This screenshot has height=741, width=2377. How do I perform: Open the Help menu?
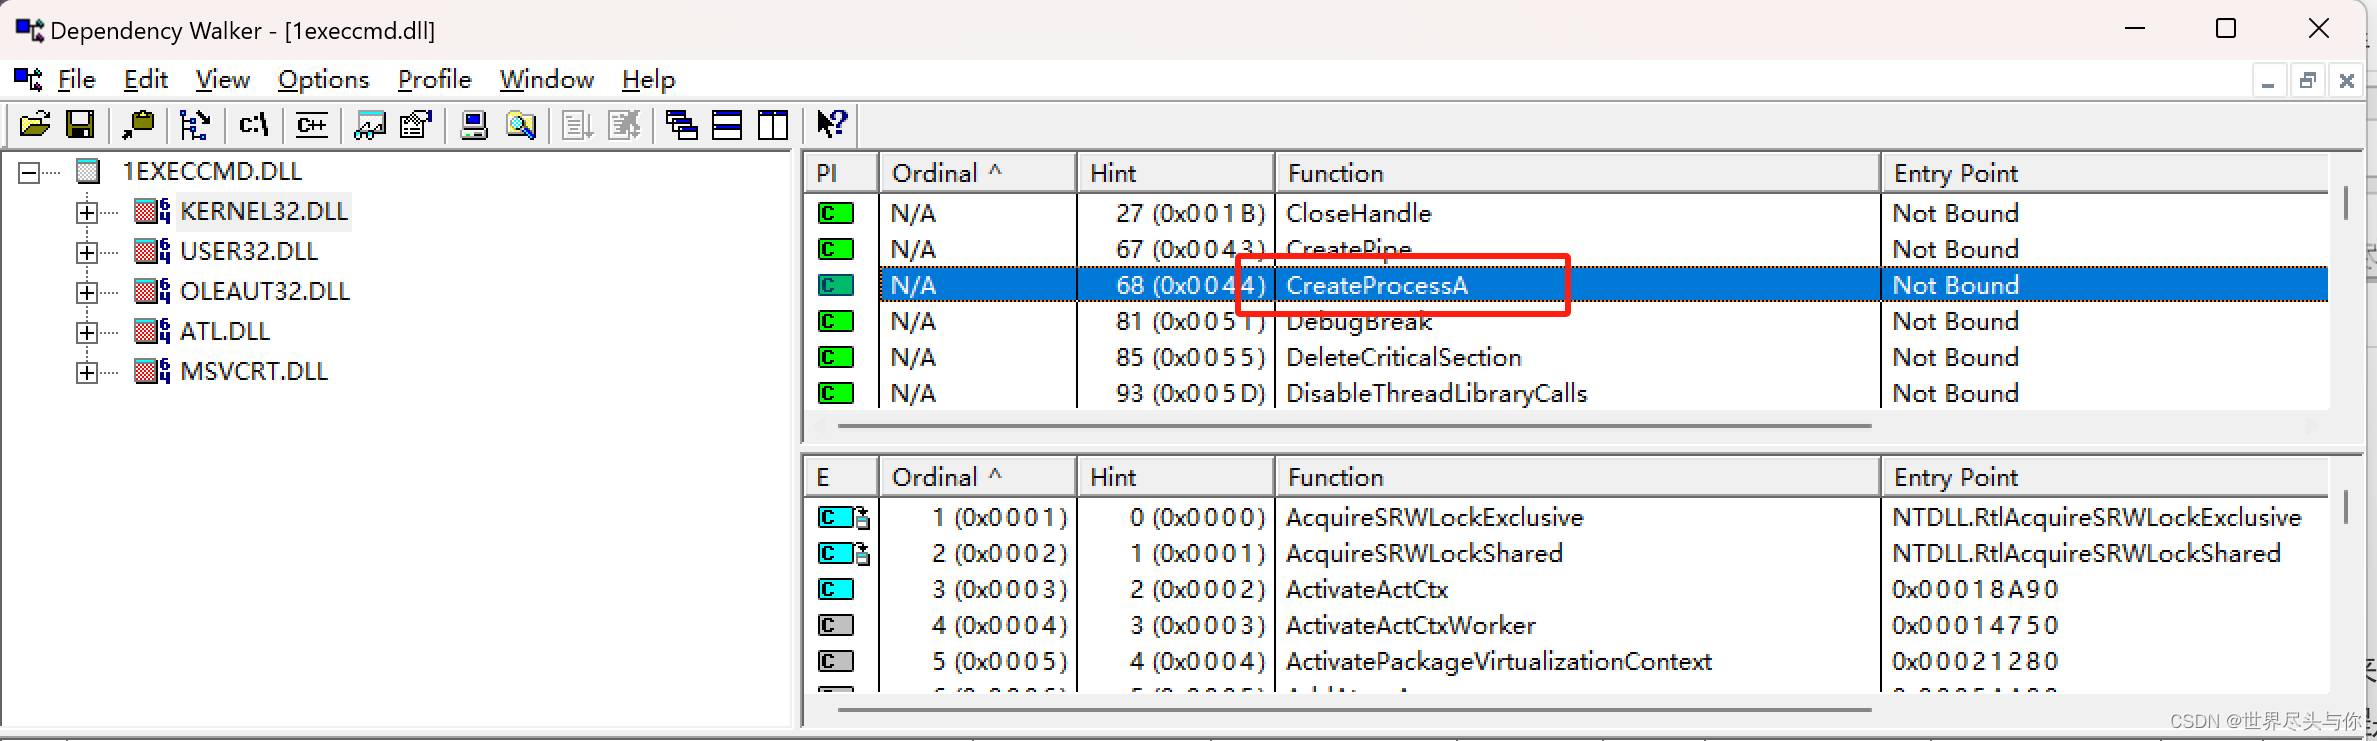coord(648,79)
